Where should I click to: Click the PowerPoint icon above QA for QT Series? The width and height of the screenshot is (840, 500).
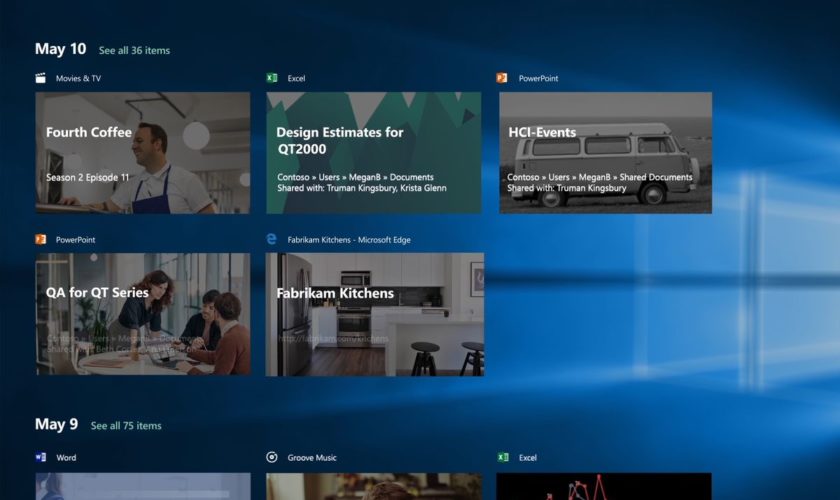point(41,240)
